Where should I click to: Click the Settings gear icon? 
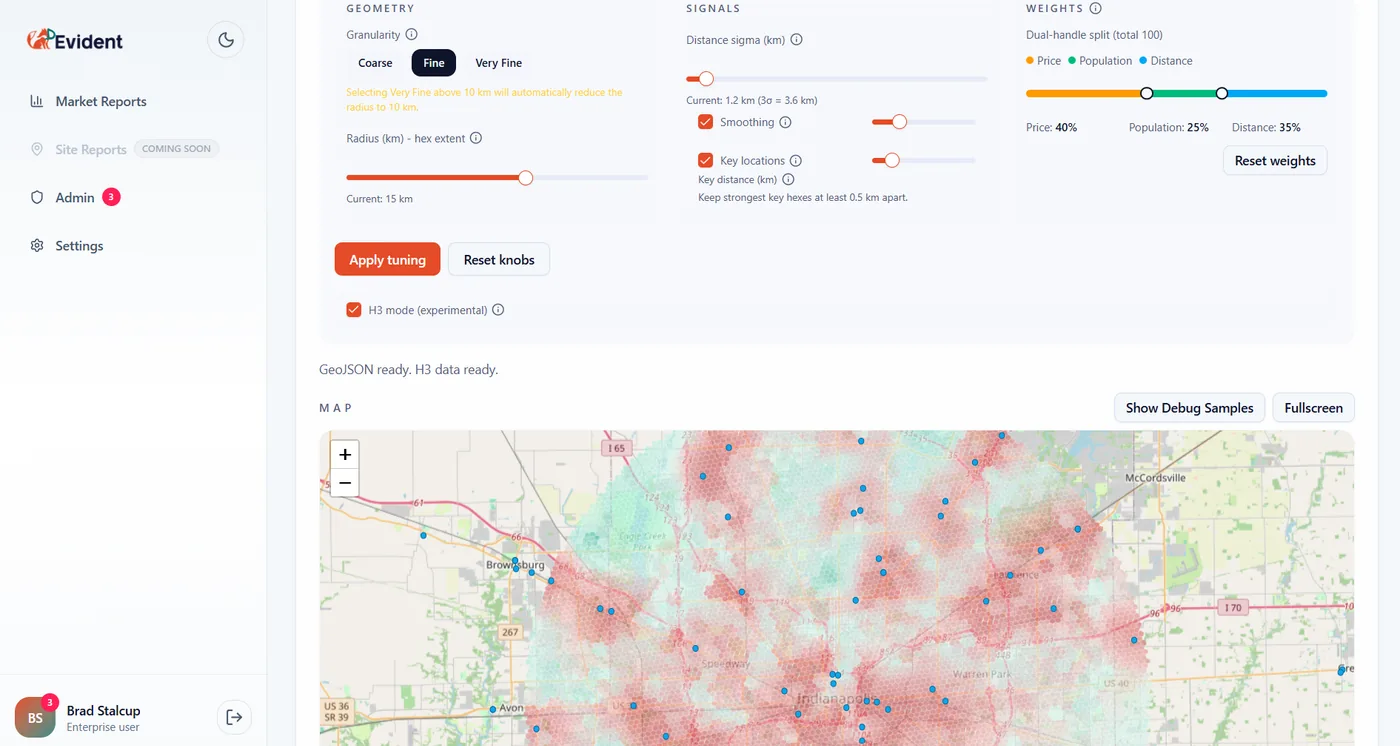pyautogui.click(x=37, y=245)
